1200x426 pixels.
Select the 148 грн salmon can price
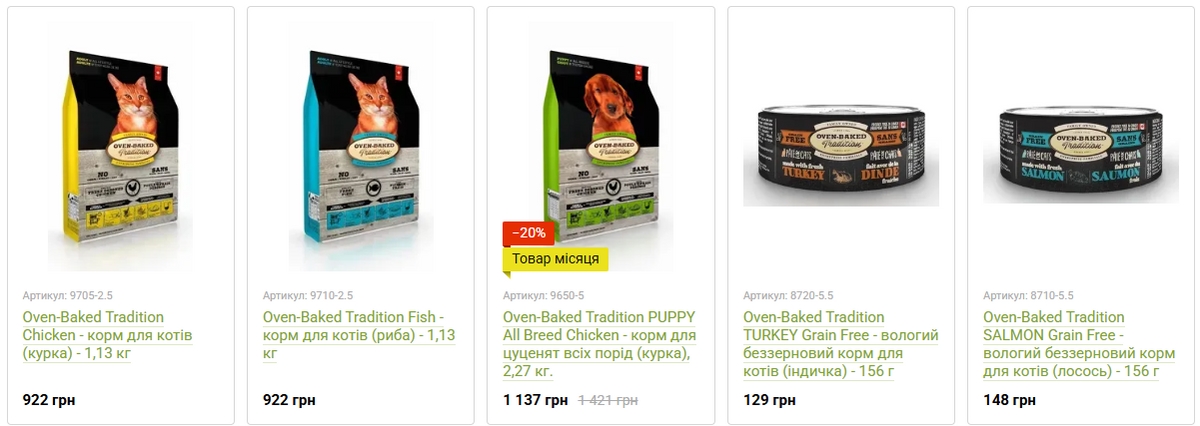[1009, 400]
